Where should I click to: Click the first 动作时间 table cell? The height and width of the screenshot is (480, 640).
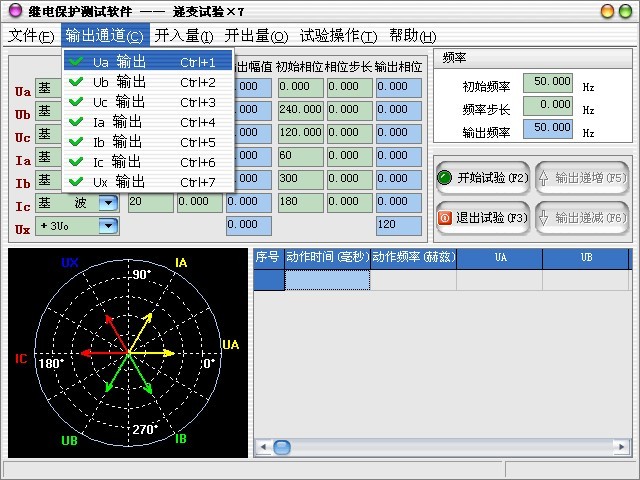click(x=327, y=280)
